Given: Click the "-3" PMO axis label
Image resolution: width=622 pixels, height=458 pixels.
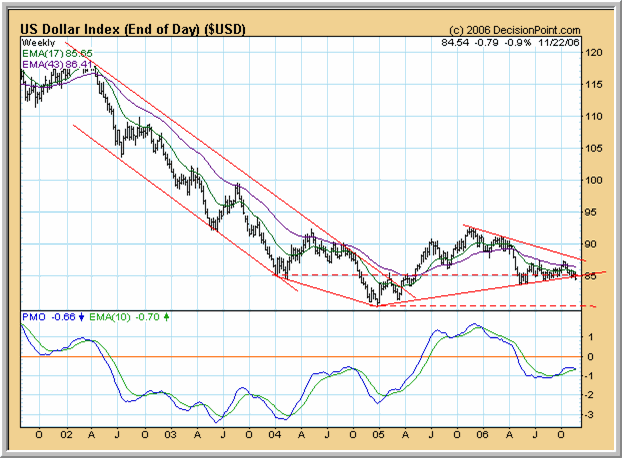Looking at the screenshot, I should [589, 415].
